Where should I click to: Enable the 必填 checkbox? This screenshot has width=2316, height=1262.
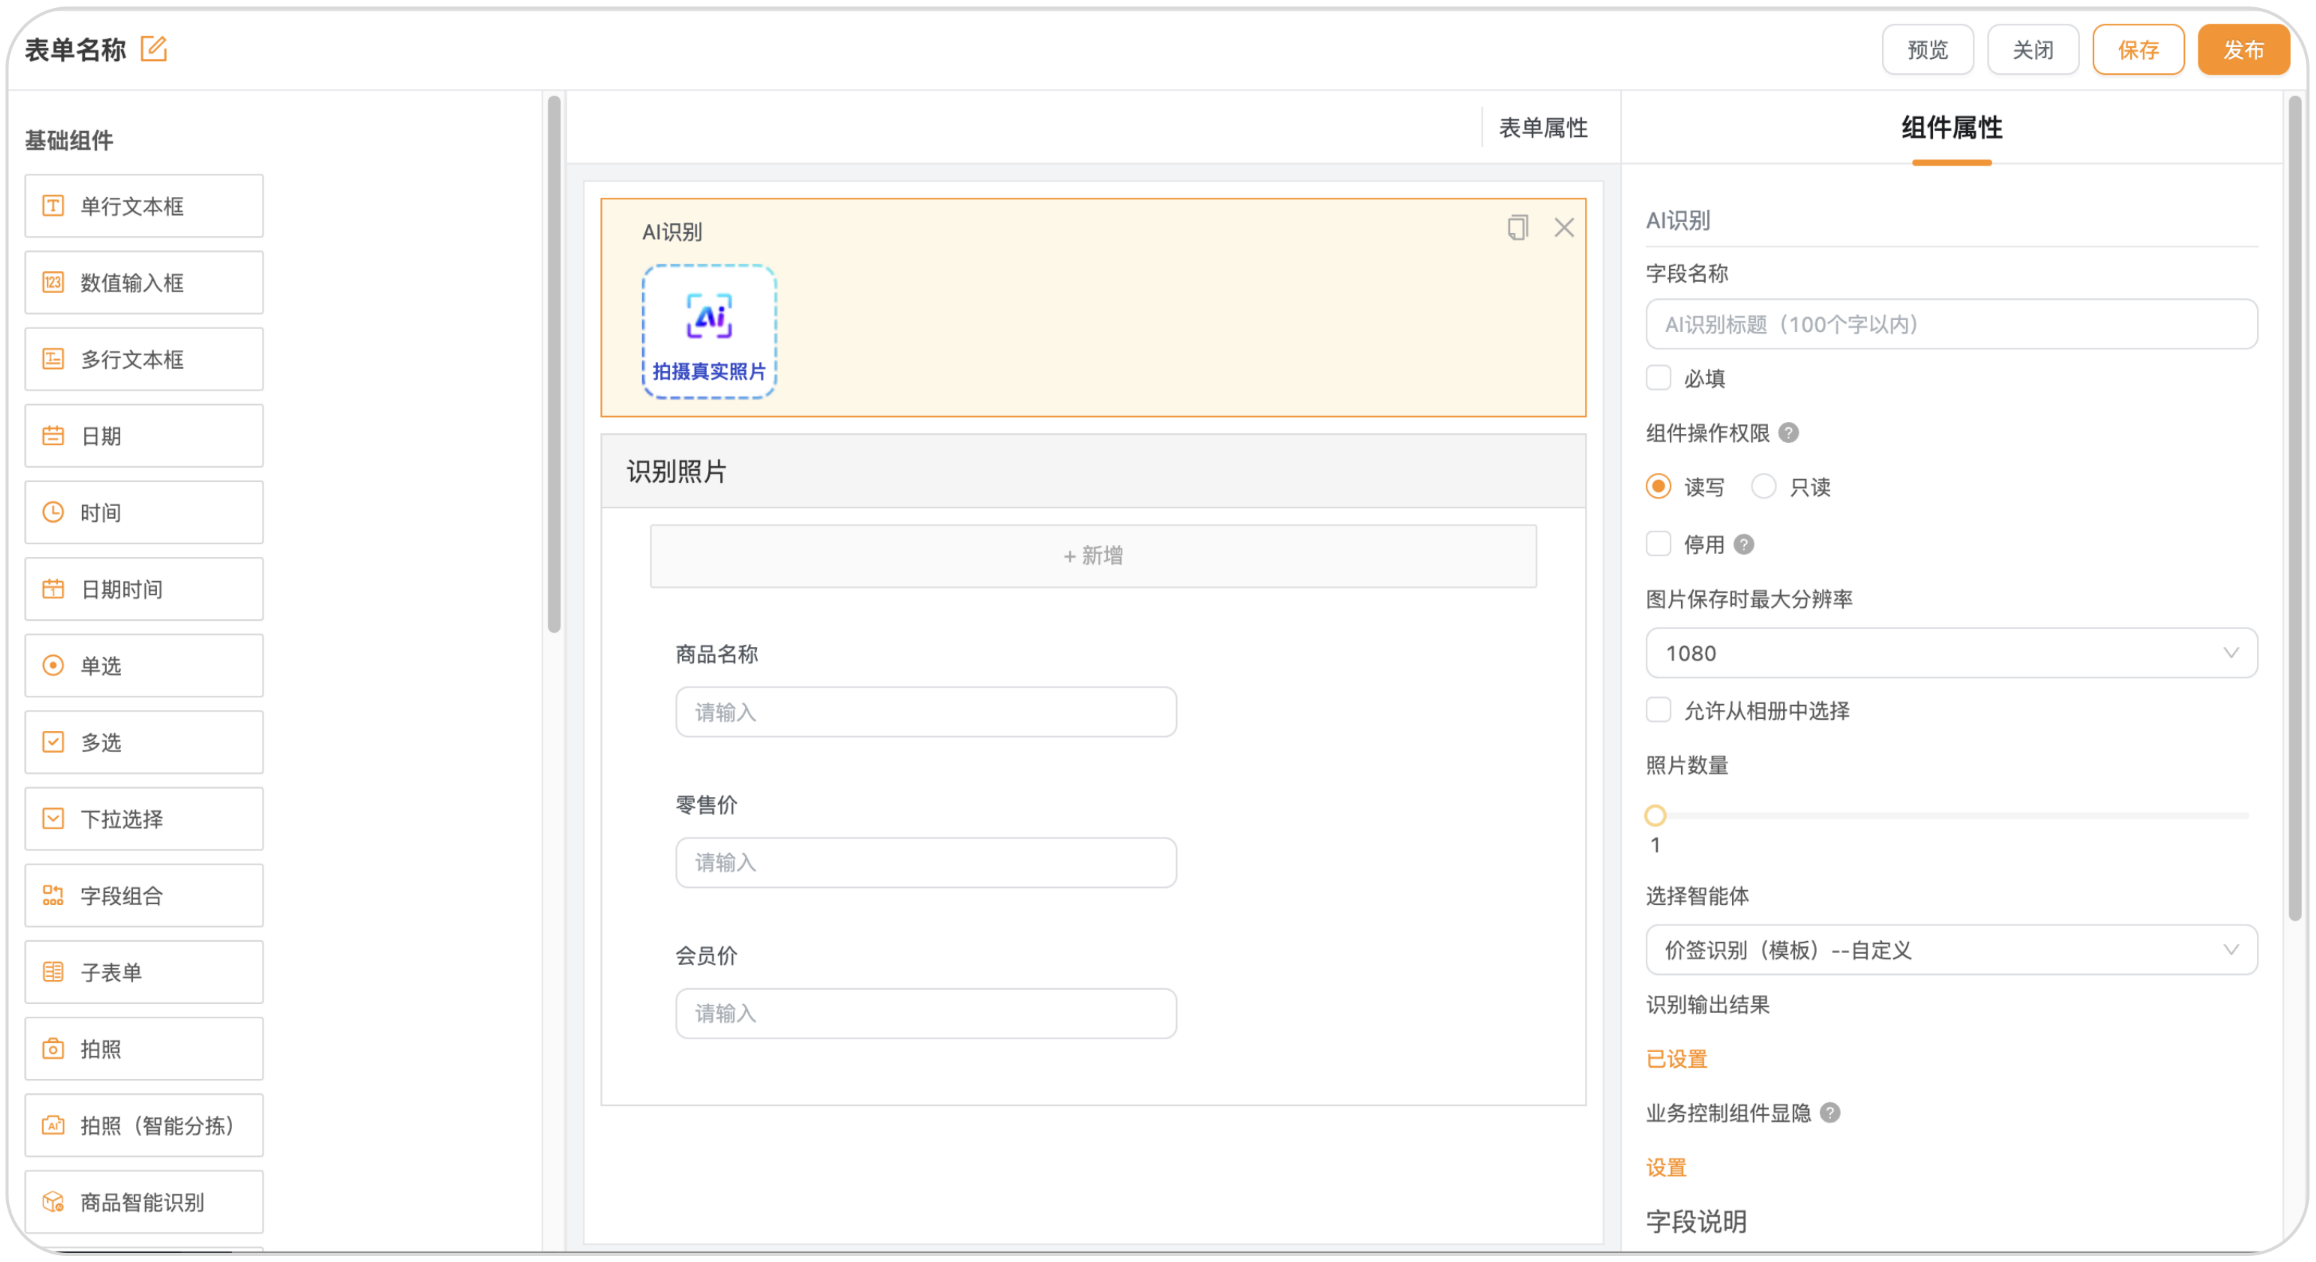(1659, 378)
